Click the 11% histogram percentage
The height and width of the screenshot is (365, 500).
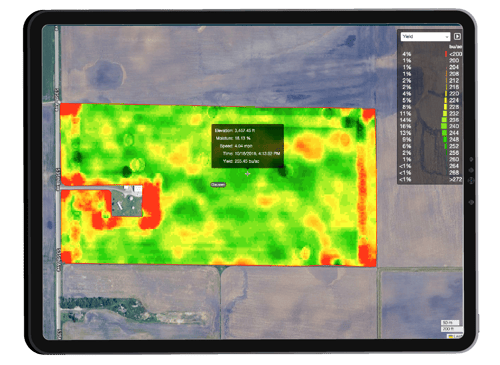pos(405,113)
